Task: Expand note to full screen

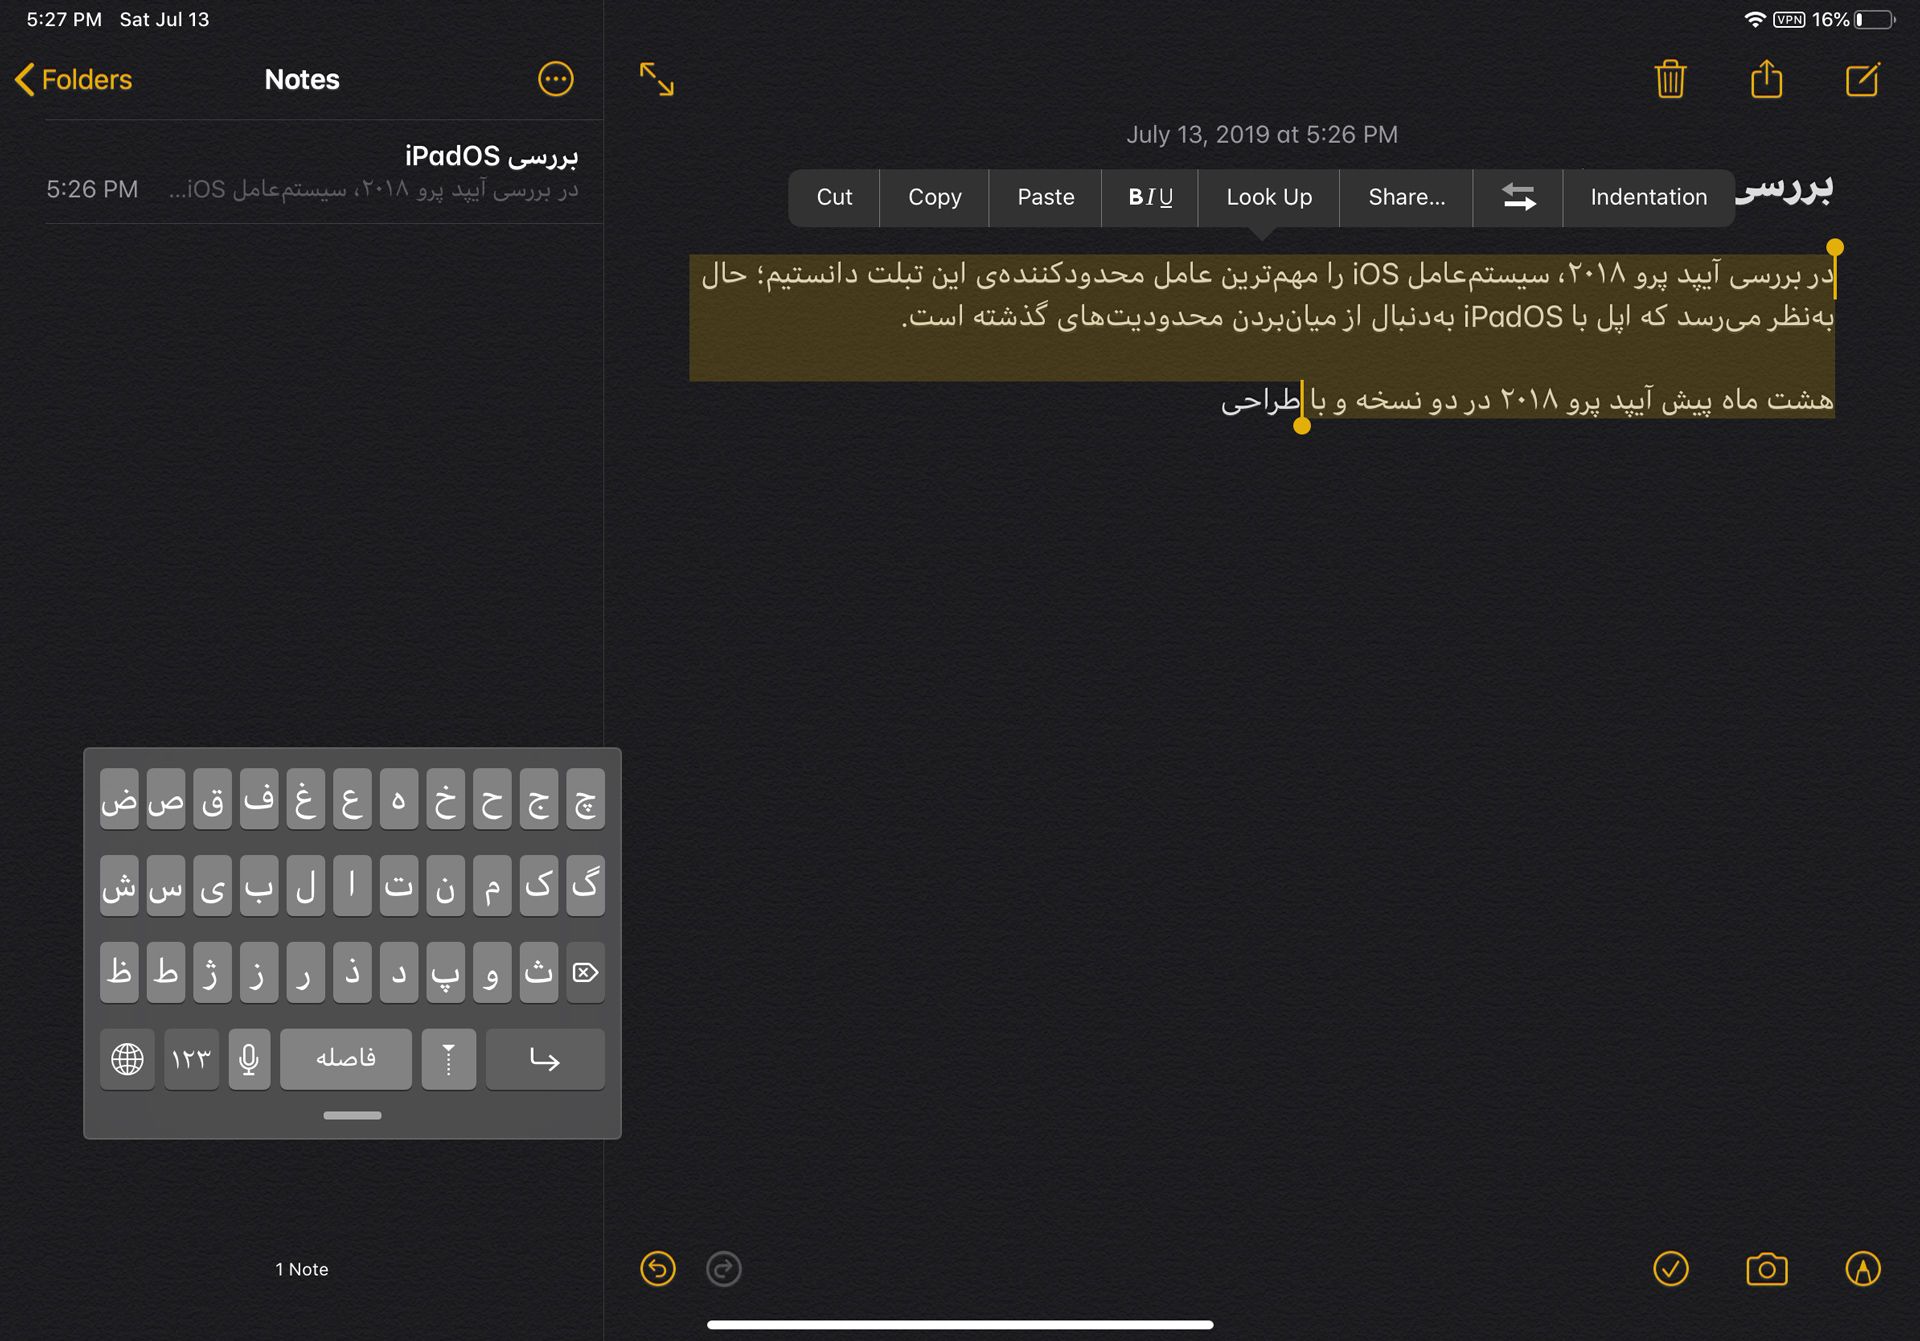Action: click(657, 79)
